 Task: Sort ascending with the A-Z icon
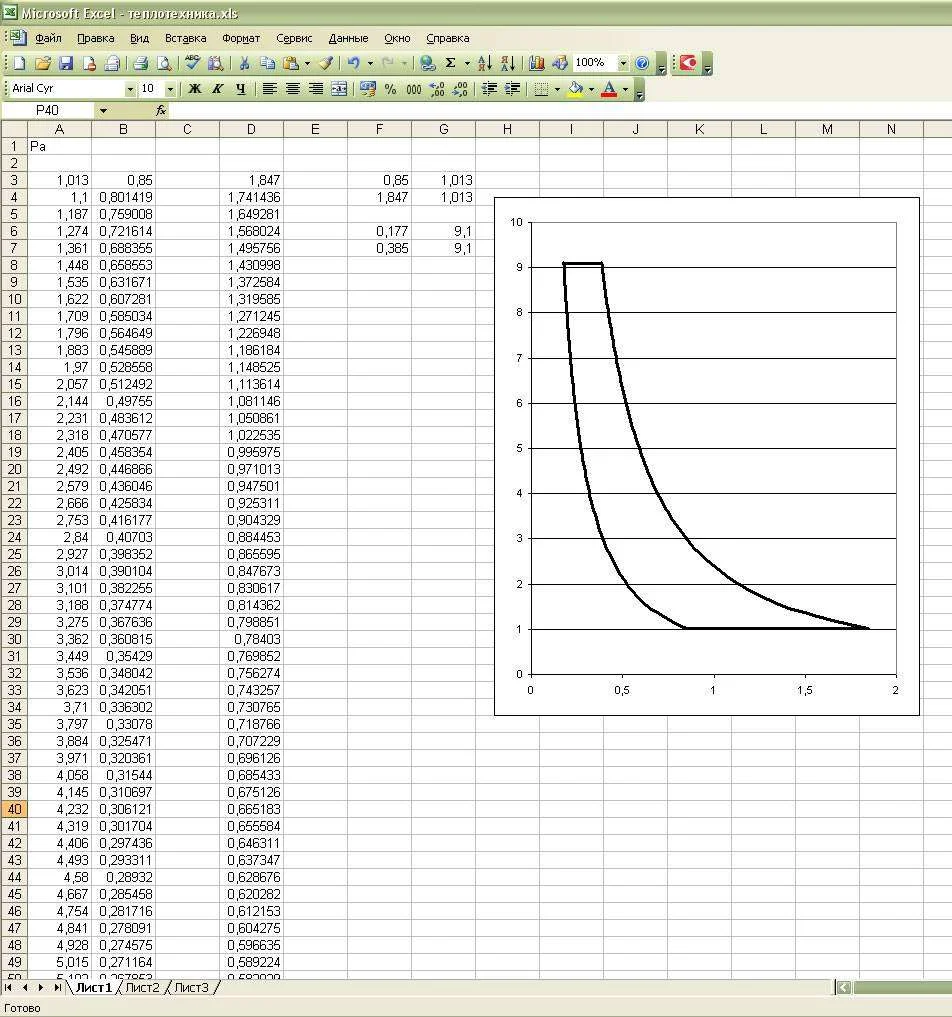pyautogui.click(x=485, y=63)
